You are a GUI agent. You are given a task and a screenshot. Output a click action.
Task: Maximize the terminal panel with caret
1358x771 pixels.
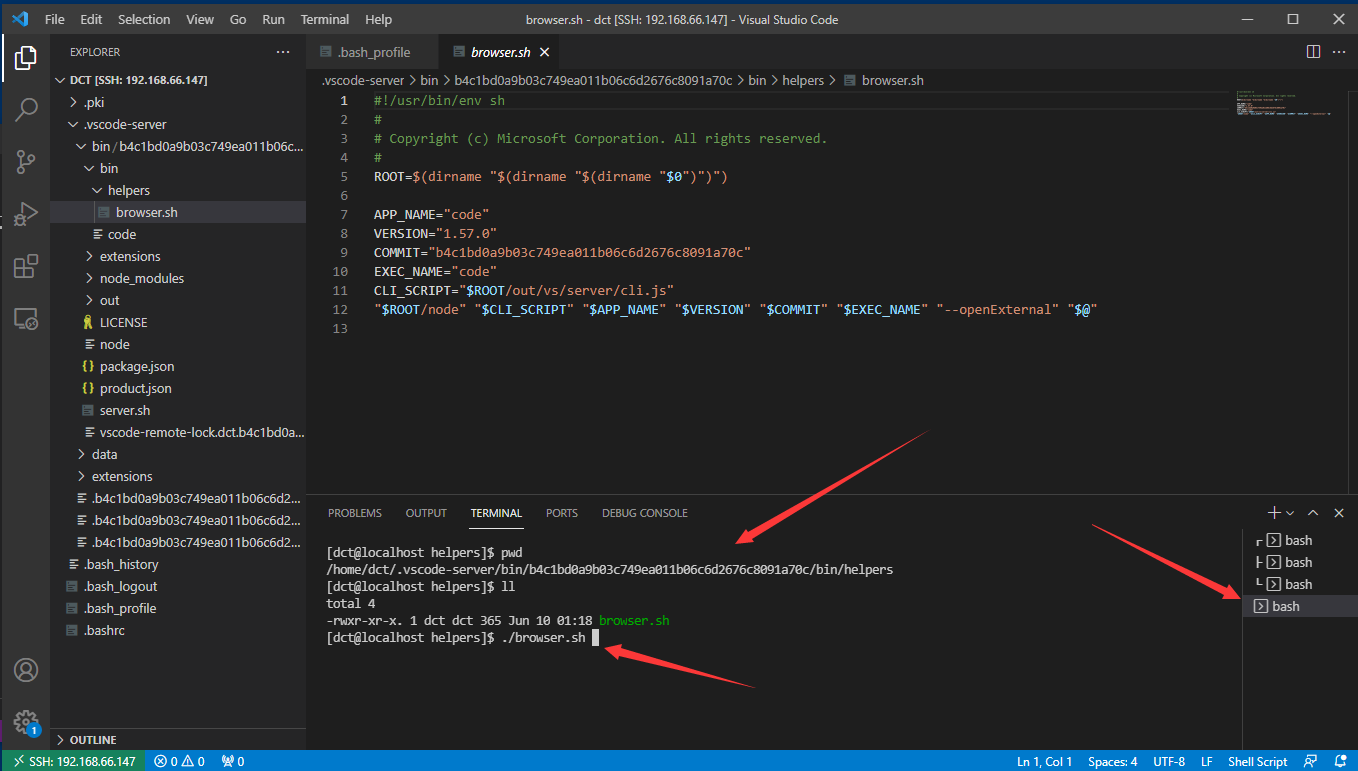[1313, 513]
